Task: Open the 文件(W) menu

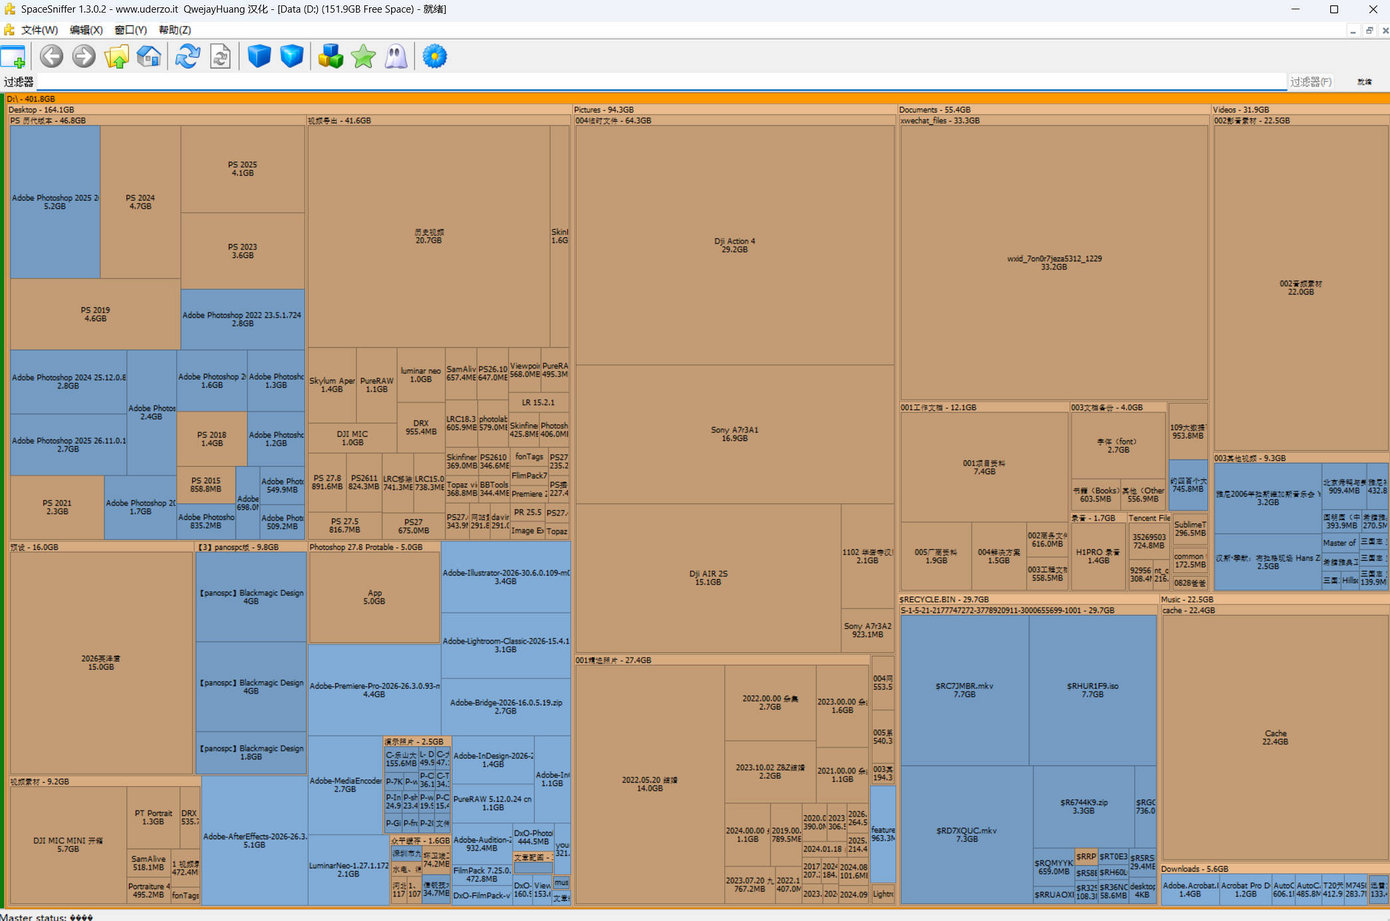Action: (x=40, y=30)
